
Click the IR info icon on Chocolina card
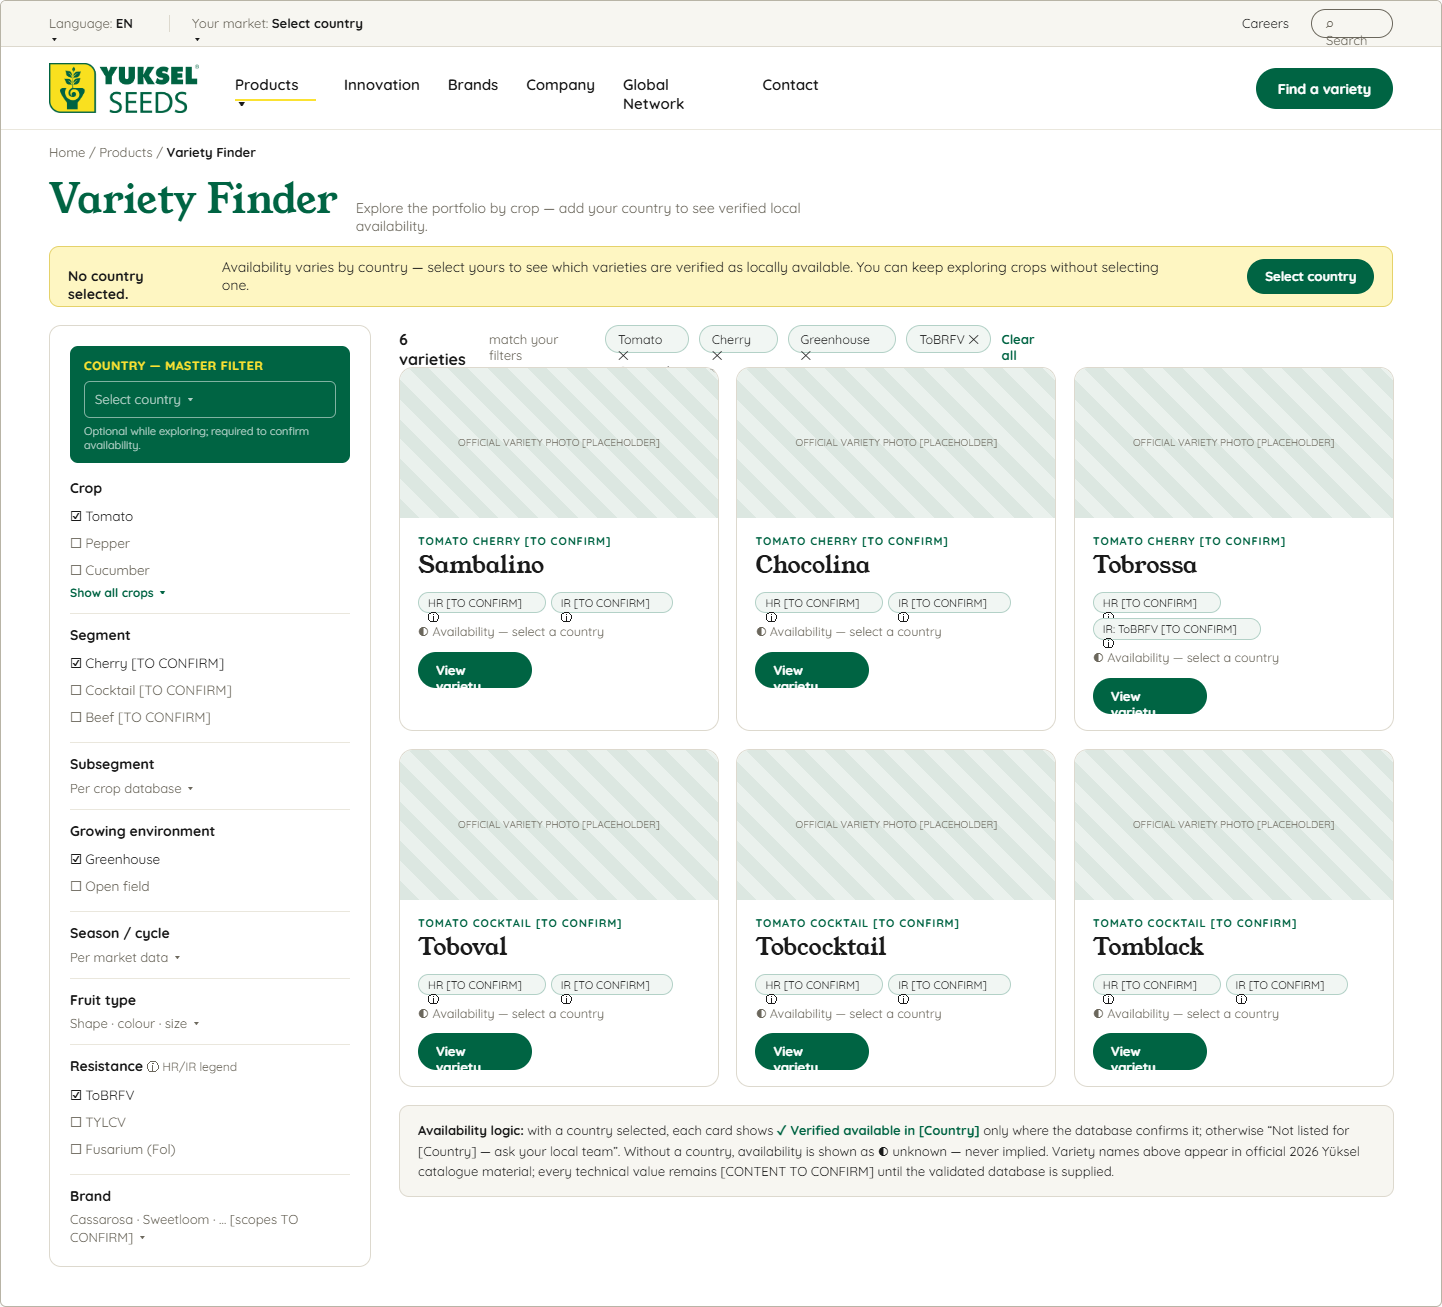[x=903, y=617]
